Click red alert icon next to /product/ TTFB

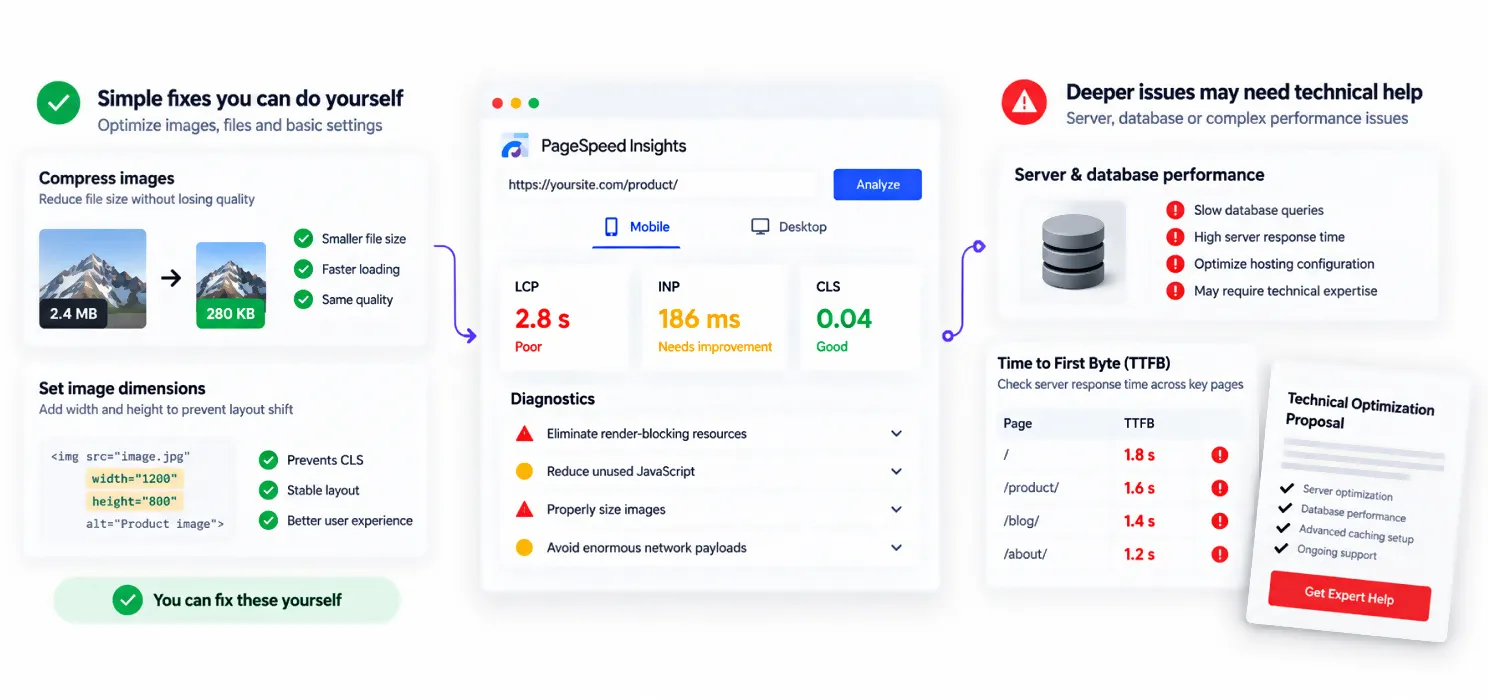1219,488
